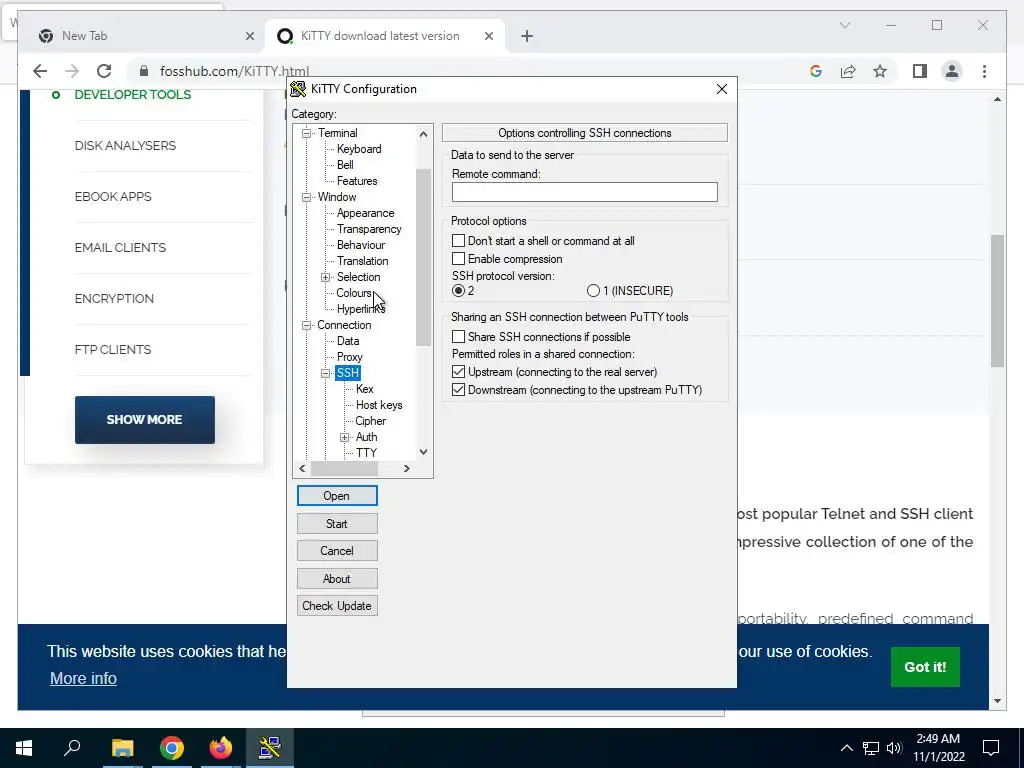This screenshot has height=768, width=1024.
Task: Select SSH protocol version 1 (INSECURE)
Action: pos(593,291)
